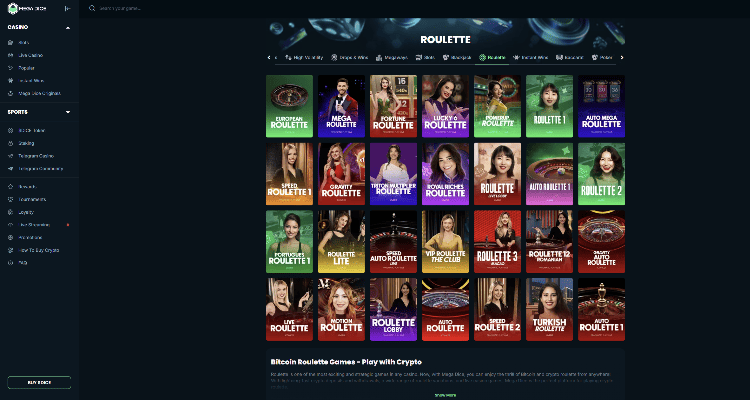Screen dimensions: 750x400
Task: Switch to the Megaways category tab
Action: pos(392,57)
